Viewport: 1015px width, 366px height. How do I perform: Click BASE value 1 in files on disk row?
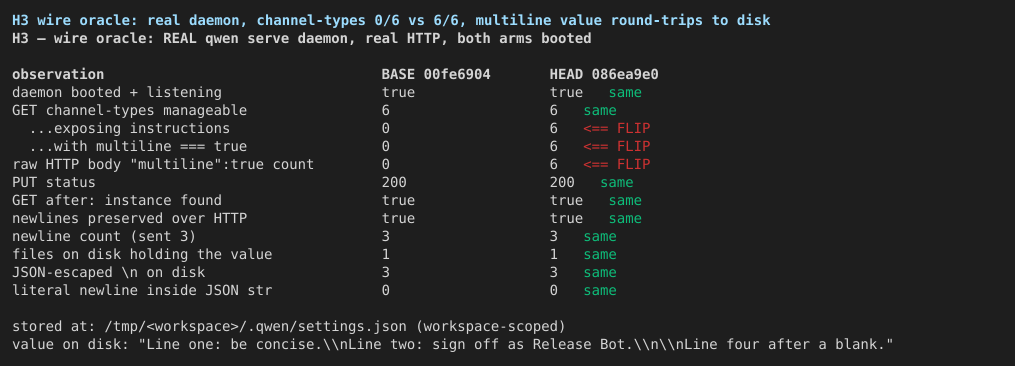(386, 255)
